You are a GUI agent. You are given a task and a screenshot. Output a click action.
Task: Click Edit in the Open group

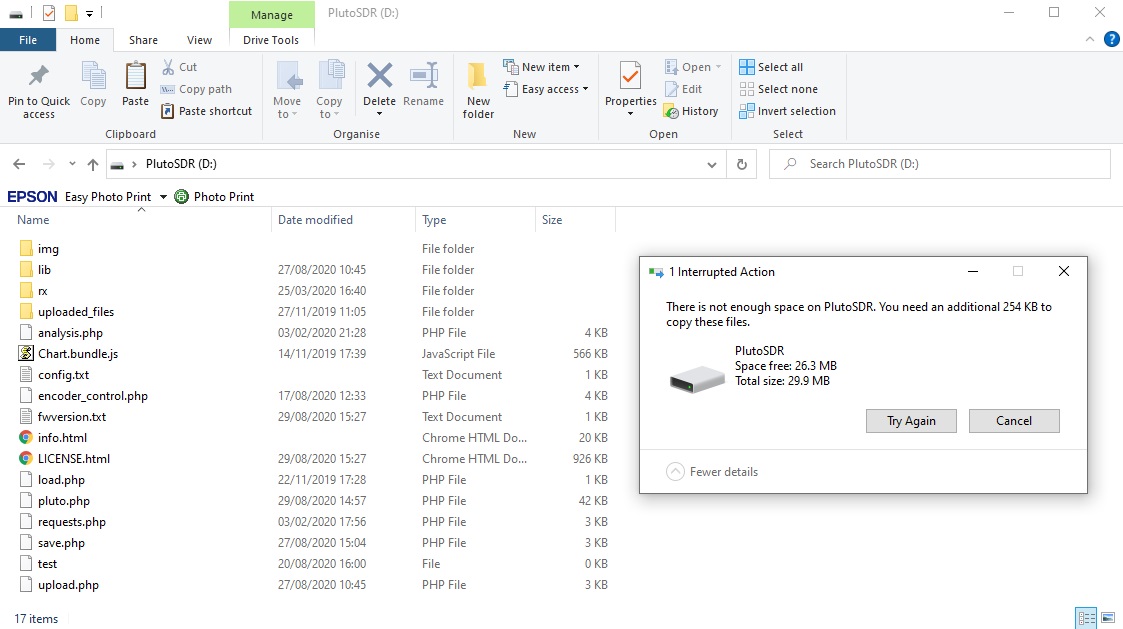[x=684, y=89]
